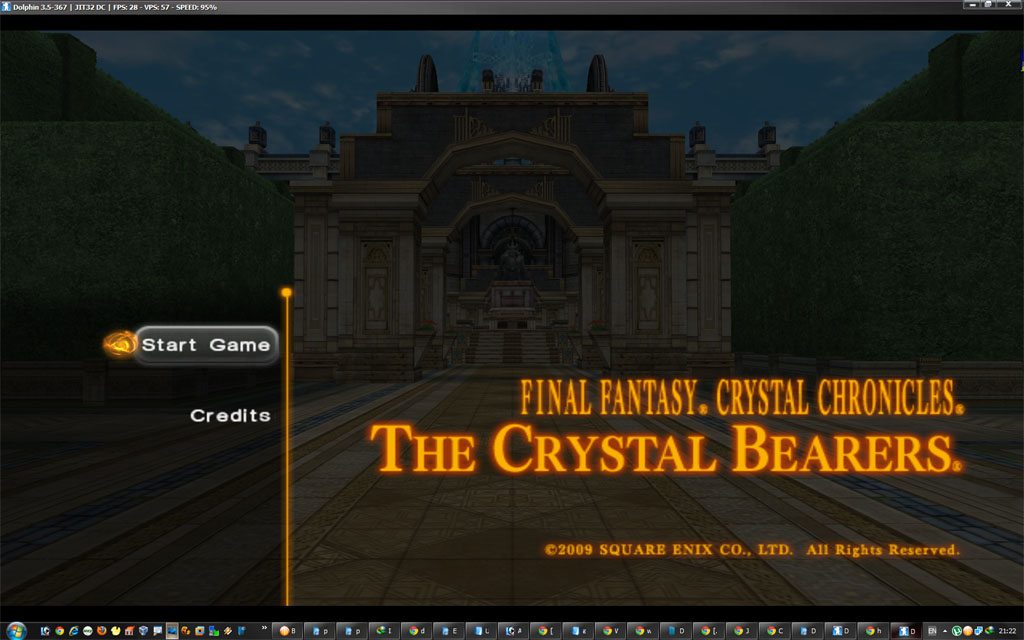Image resolution: width=1024 pixels, height=640 pixels.
Task: Open the blue flag quick launch icon
Action: (x=241, y=631)
